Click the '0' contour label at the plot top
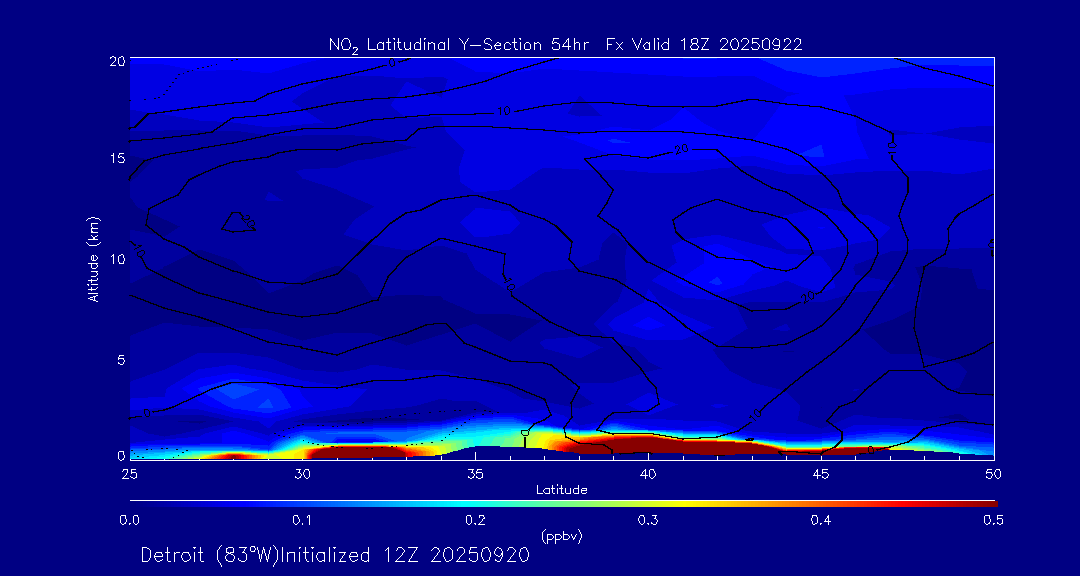The width and height of the screenshot is (1080, 576). [x=392, y=63]
